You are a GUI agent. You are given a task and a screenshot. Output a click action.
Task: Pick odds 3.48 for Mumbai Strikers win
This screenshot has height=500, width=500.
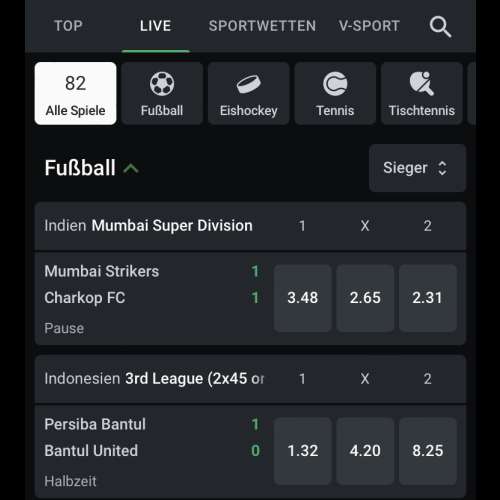(303, 298)
